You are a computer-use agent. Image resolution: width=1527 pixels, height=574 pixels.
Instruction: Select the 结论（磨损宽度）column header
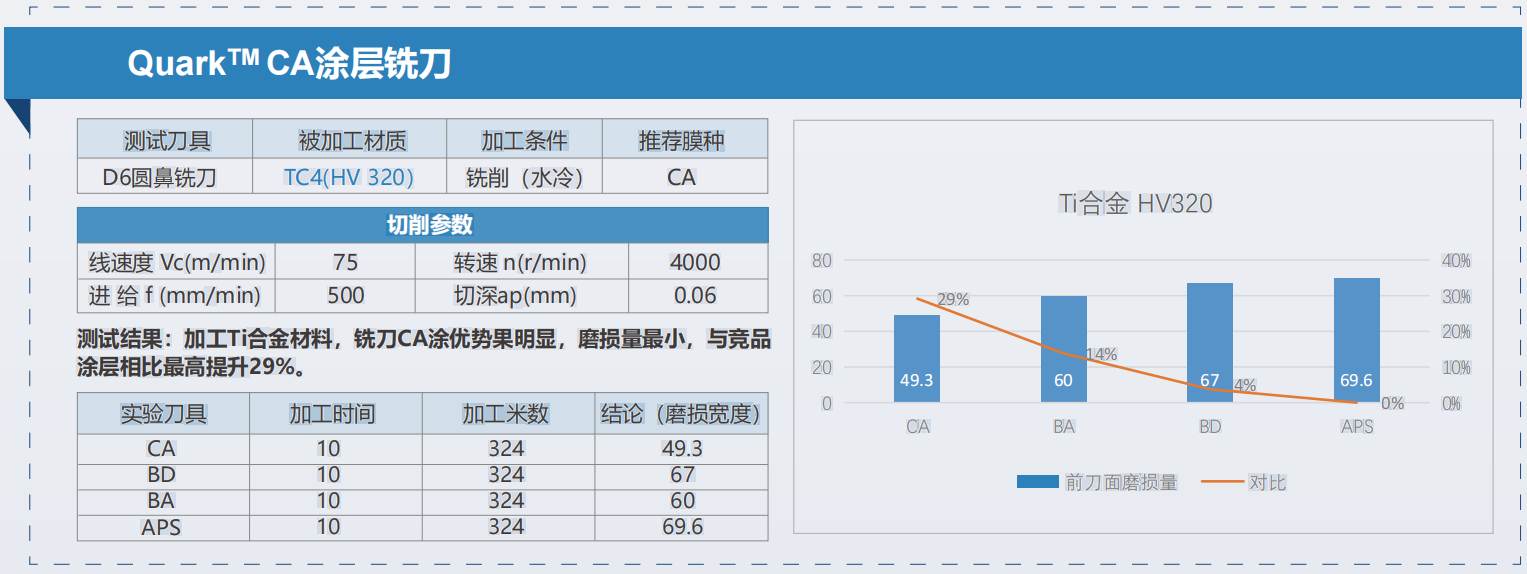click(x=681, y=413)
